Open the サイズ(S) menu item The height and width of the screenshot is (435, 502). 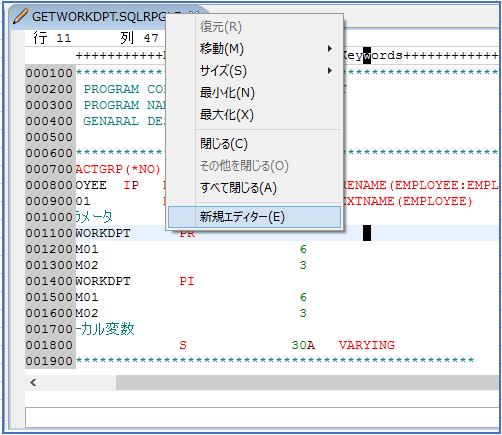click(x=223, y=71)
